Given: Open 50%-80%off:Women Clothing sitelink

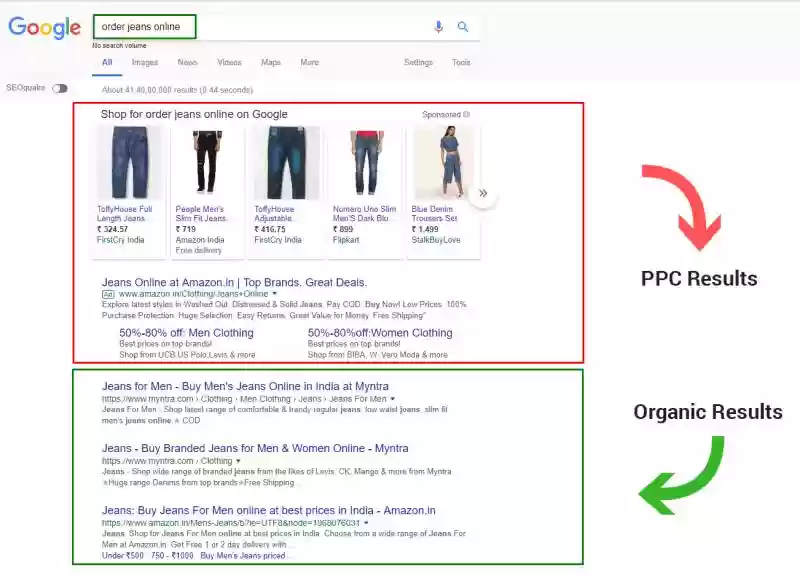Looking at the screenshot, I should 380,333.
